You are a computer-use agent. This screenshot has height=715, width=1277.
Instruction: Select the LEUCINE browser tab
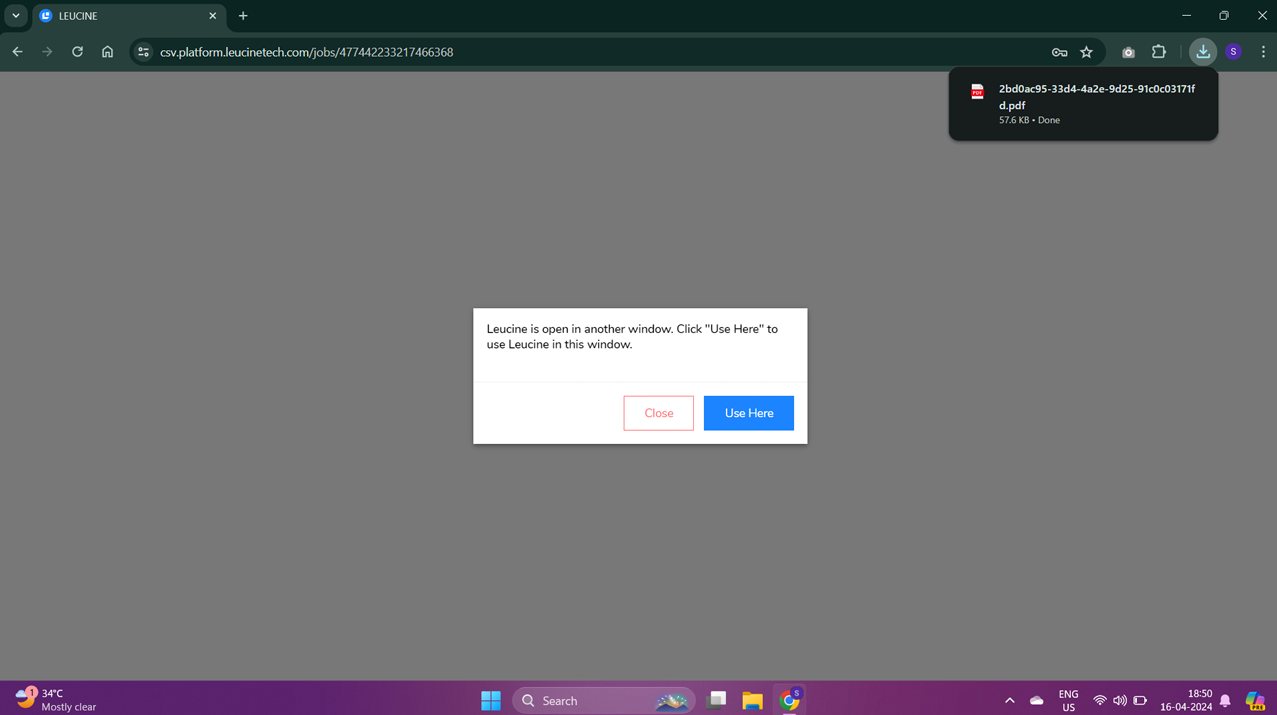point(128,16)
